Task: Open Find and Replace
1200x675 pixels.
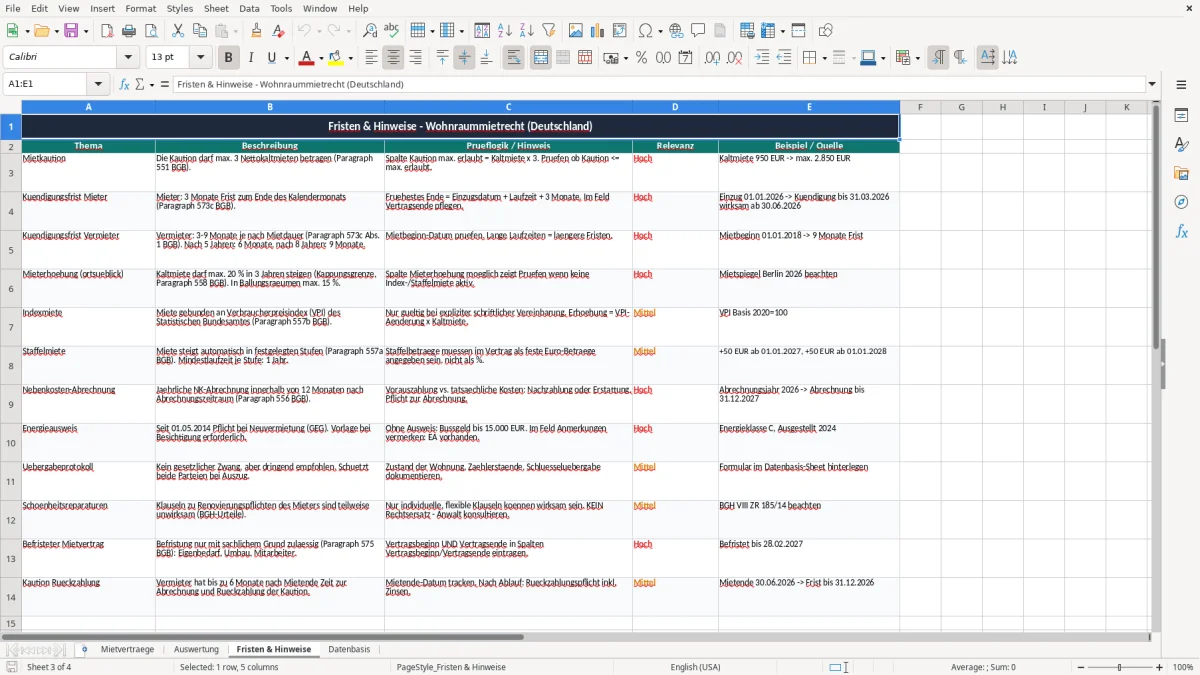Action: (370, 31)
